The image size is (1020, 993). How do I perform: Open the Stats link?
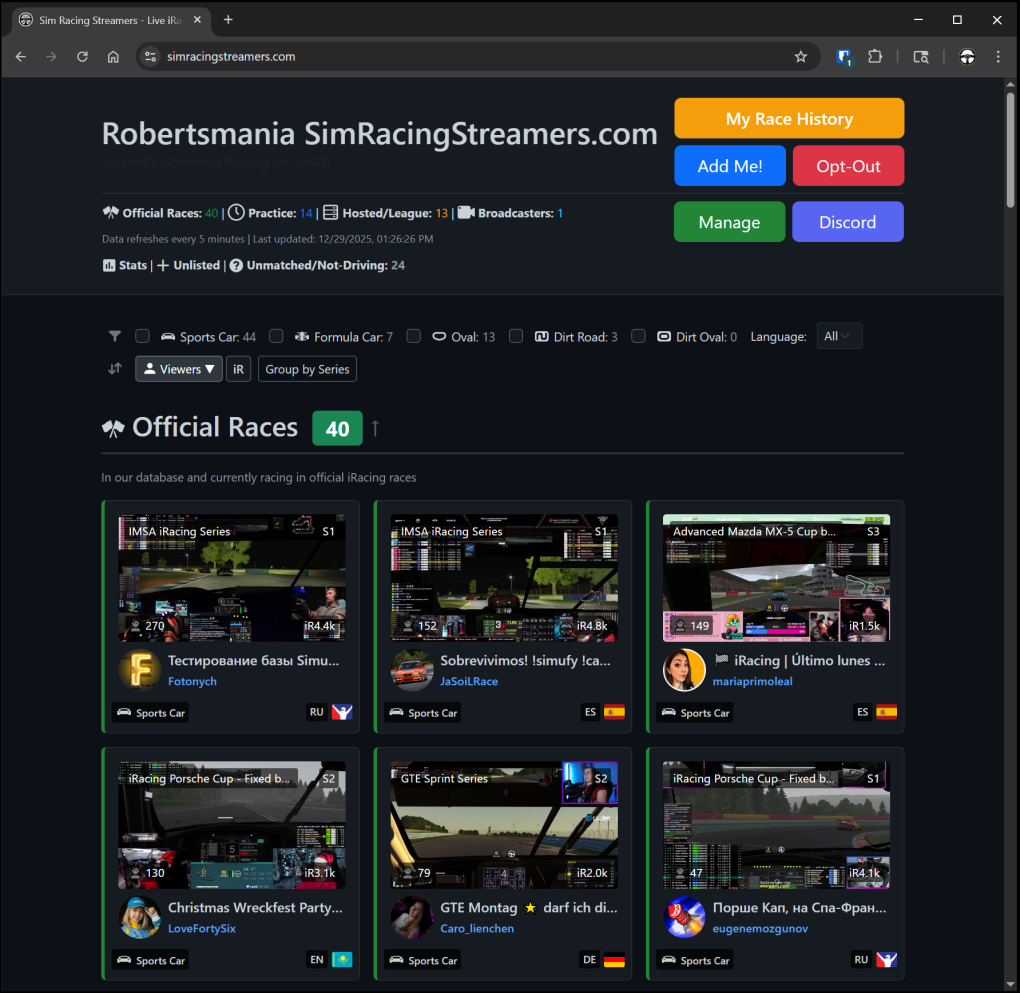click(125, 266)
